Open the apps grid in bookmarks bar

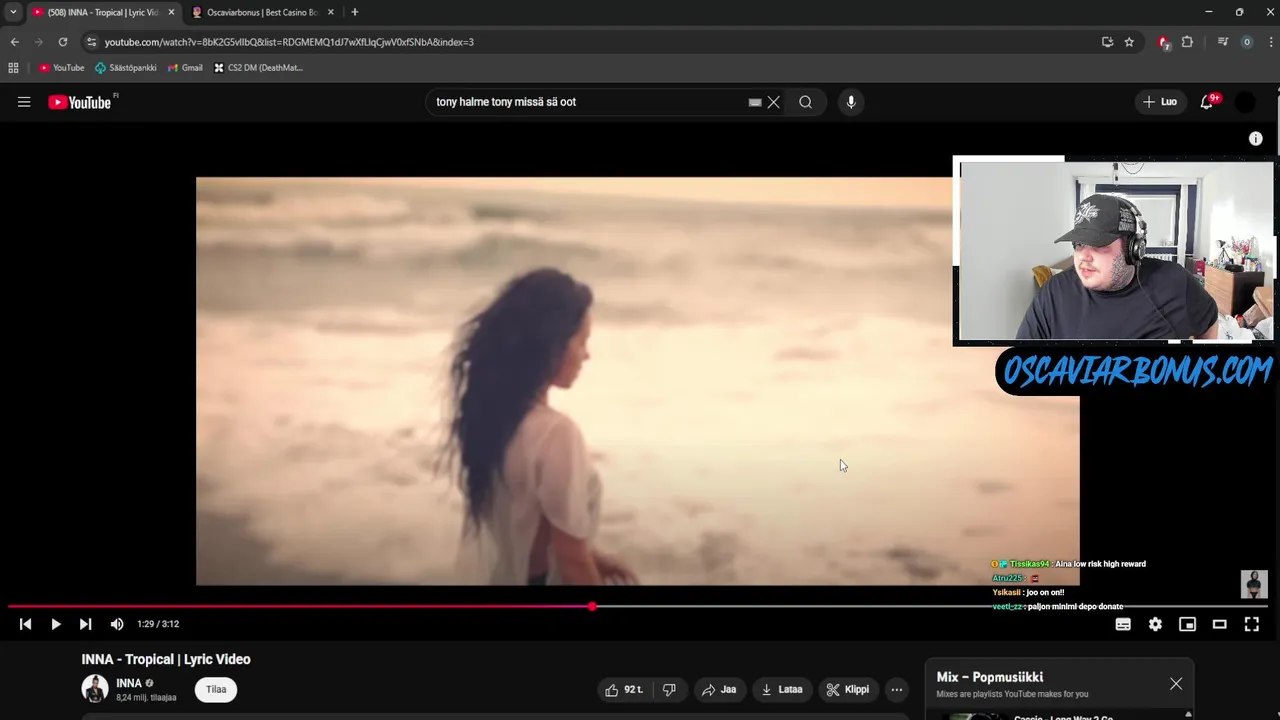(x=13, y=68)
